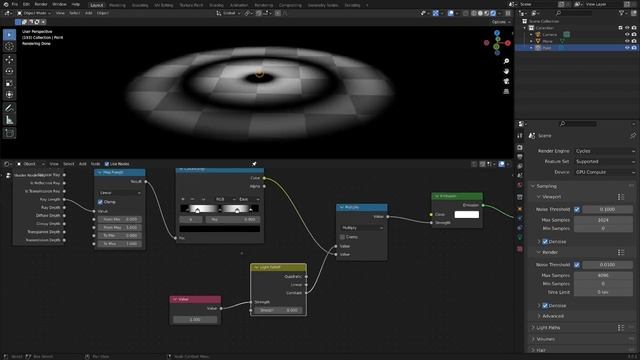Screen dimensions: 640x360
Task: Select the Add Cube tool
Action: 9,133
